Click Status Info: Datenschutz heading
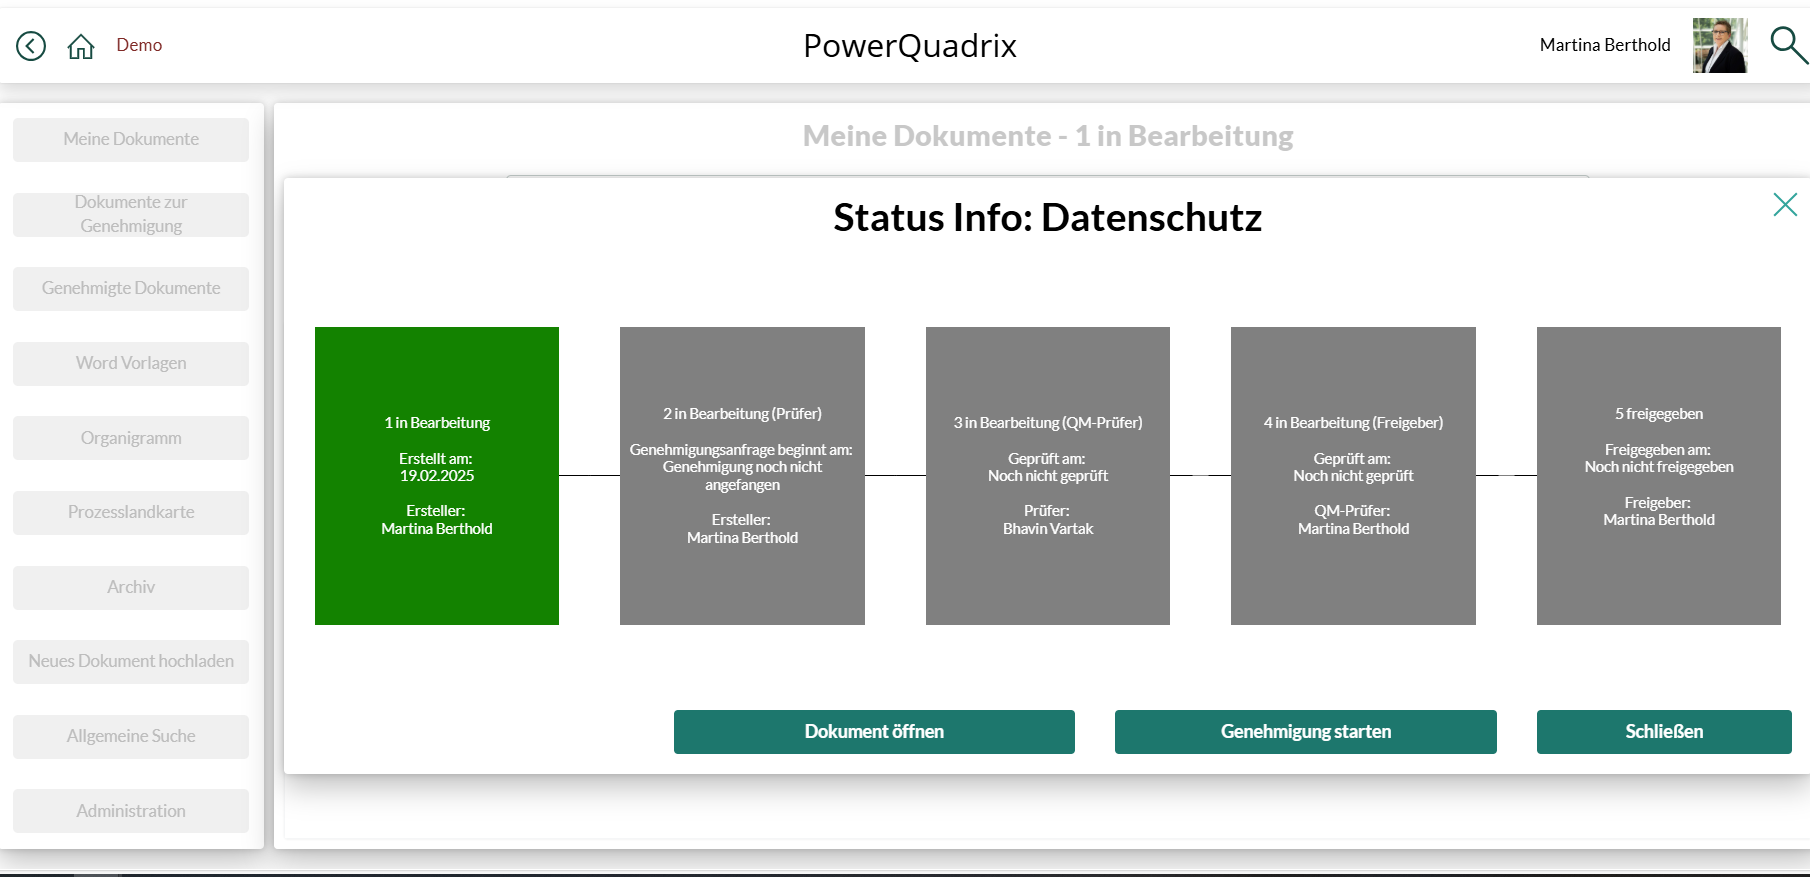 [1048, 217]
